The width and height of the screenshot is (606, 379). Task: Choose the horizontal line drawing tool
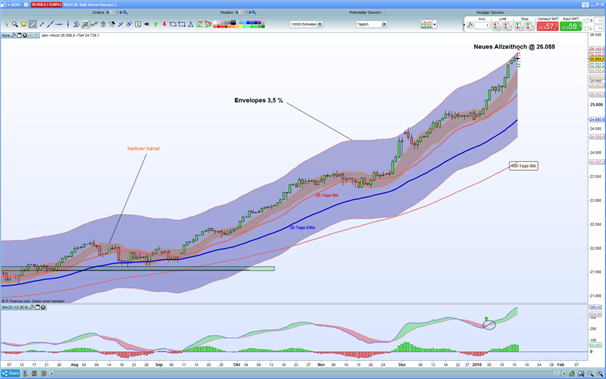point(59,24)
